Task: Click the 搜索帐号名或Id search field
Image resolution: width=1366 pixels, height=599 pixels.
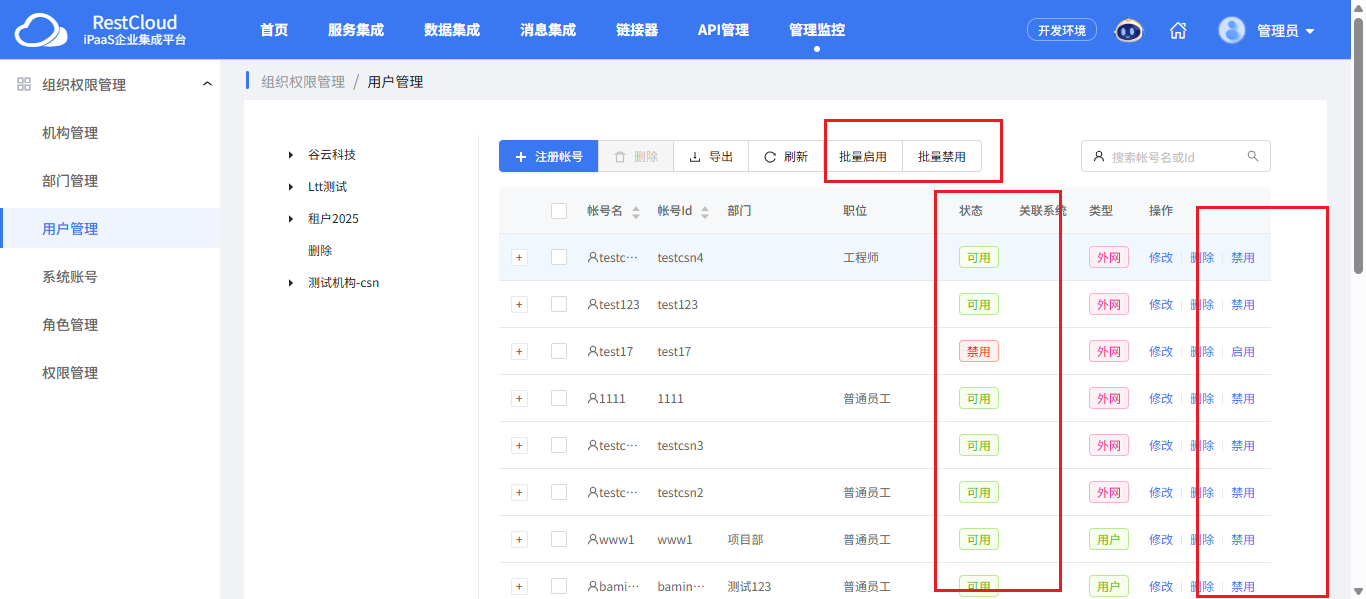Action: [x=1176, y=157]
